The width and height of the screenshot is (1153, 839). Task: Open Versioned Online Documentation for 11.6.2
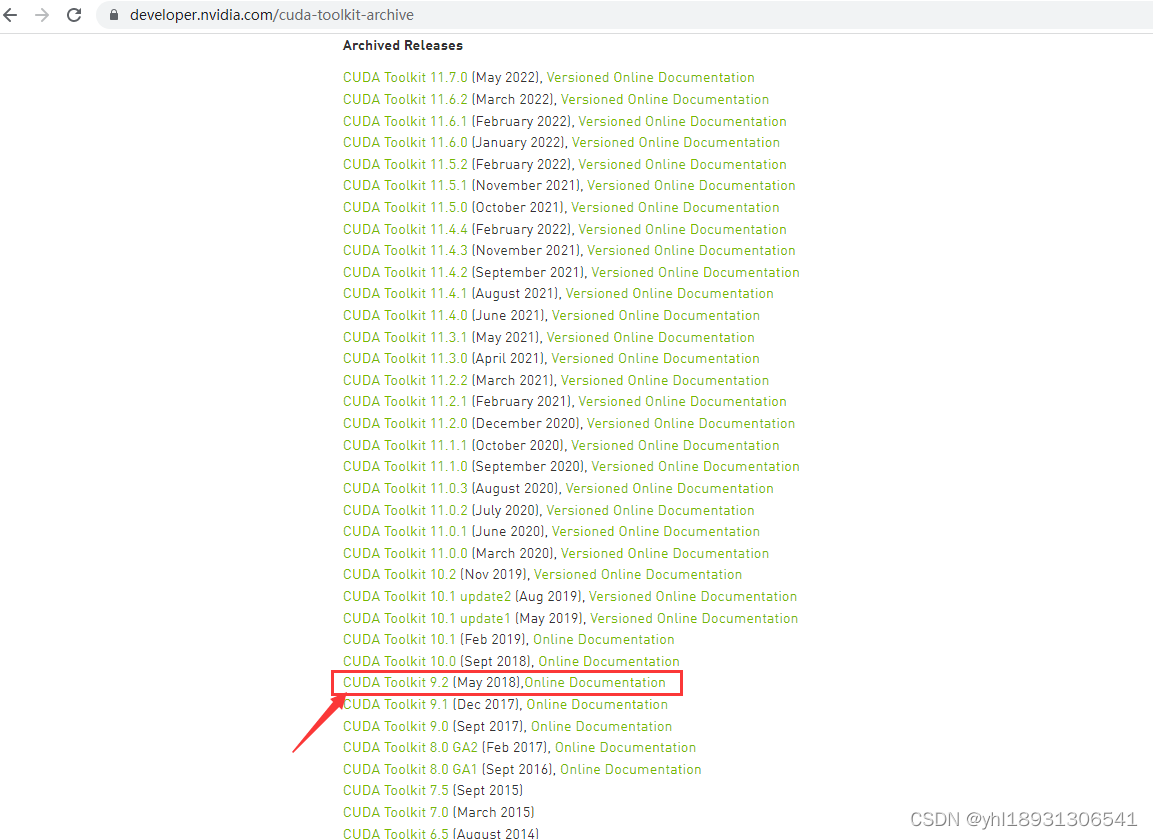point(665,99)
